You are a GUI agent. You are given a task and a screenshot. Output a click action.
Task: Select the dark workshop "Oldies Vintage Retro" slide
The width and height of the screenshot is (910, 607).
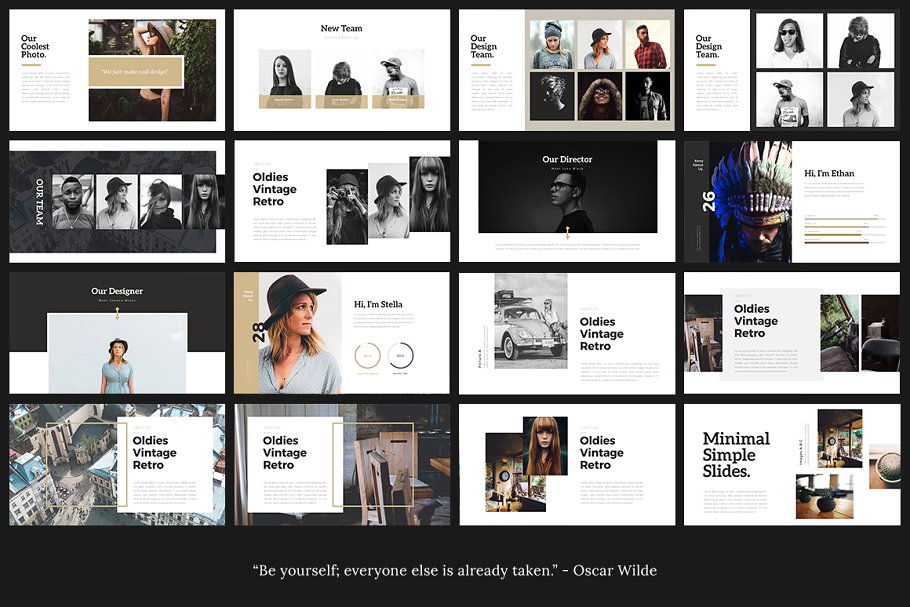click(342, 463)
